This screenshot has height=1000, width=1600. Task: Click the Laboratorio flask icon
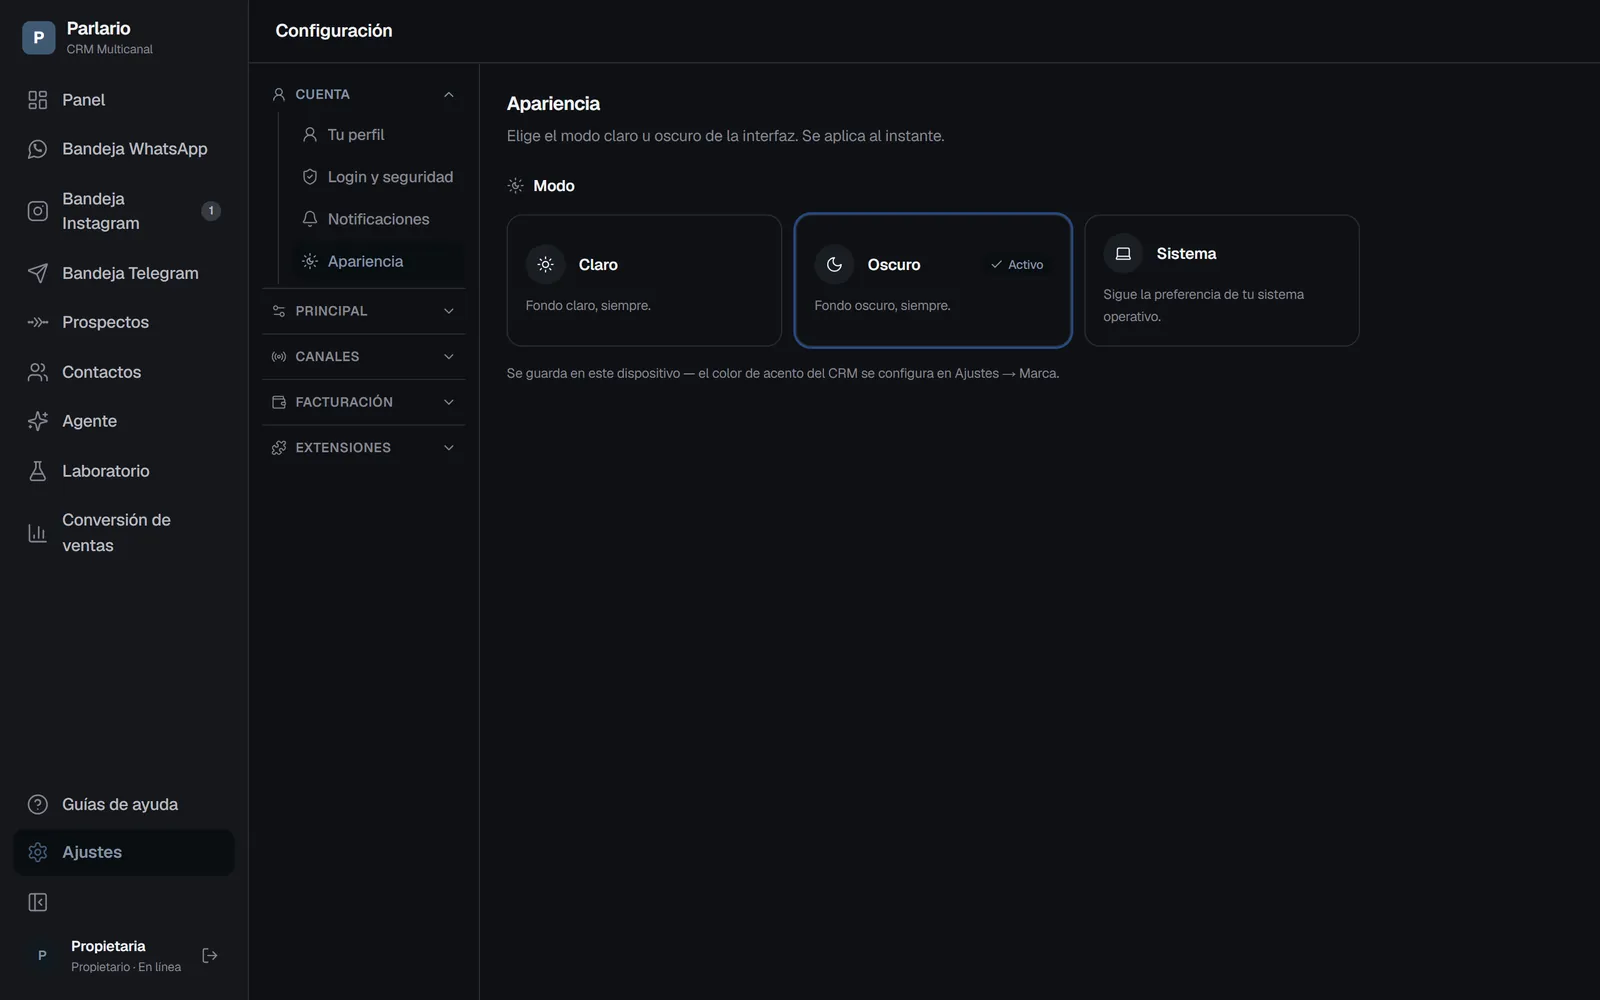click(x=38, y=471)
